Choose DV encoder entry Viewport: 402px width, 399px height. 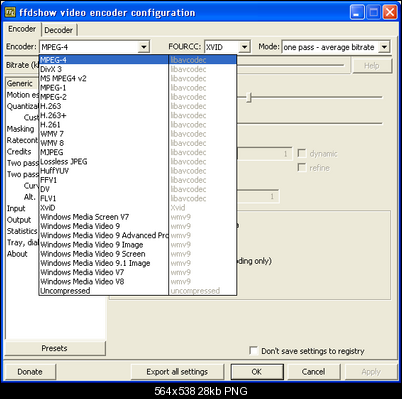click(x=138, y=189)
